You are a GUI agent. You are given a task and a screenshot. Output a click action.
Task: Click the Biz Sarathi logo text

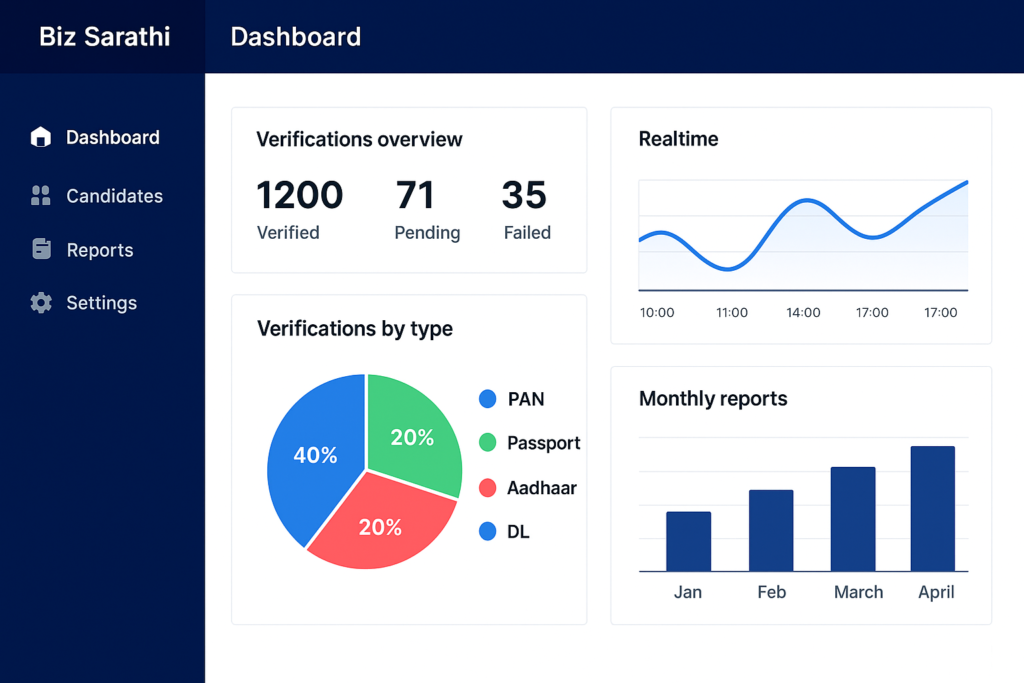(104, 37)
